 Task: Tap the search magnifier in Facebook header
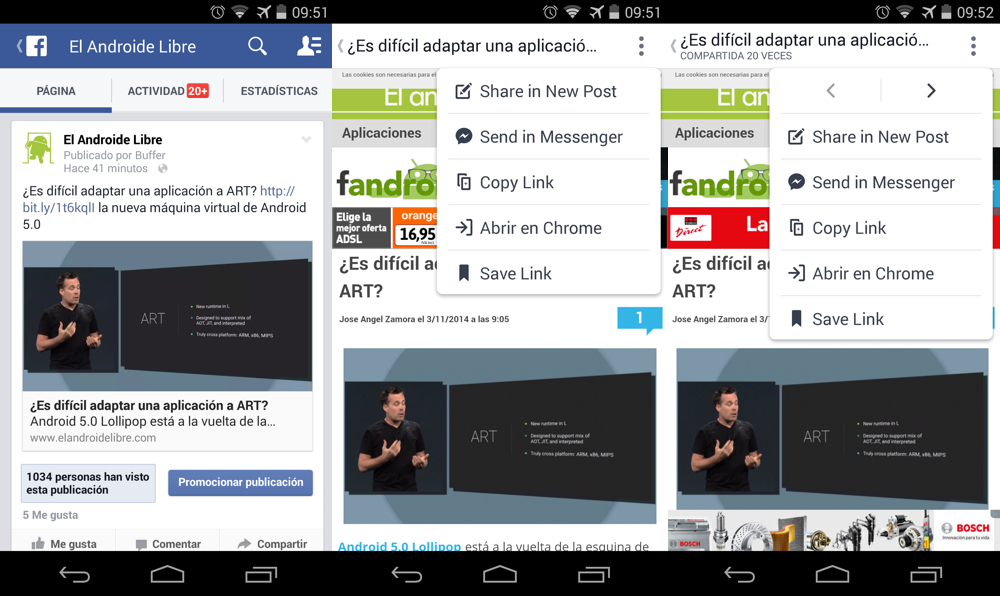[x=257, y=46]
